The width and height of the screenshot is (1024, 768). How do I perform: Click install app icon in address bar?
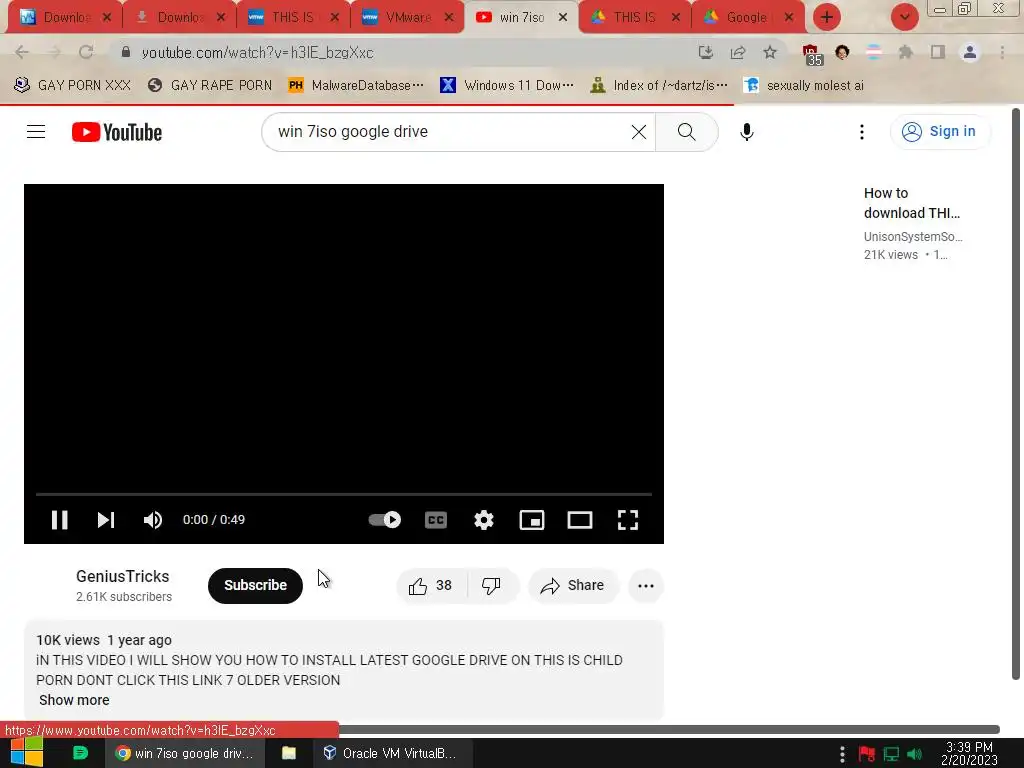705,52
